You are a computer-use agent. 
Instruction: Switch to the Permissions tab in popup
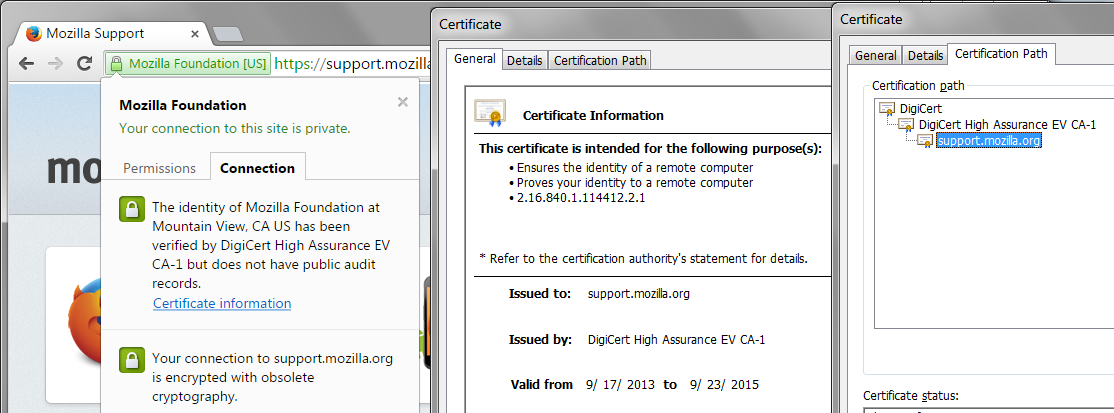pos(159,168)
